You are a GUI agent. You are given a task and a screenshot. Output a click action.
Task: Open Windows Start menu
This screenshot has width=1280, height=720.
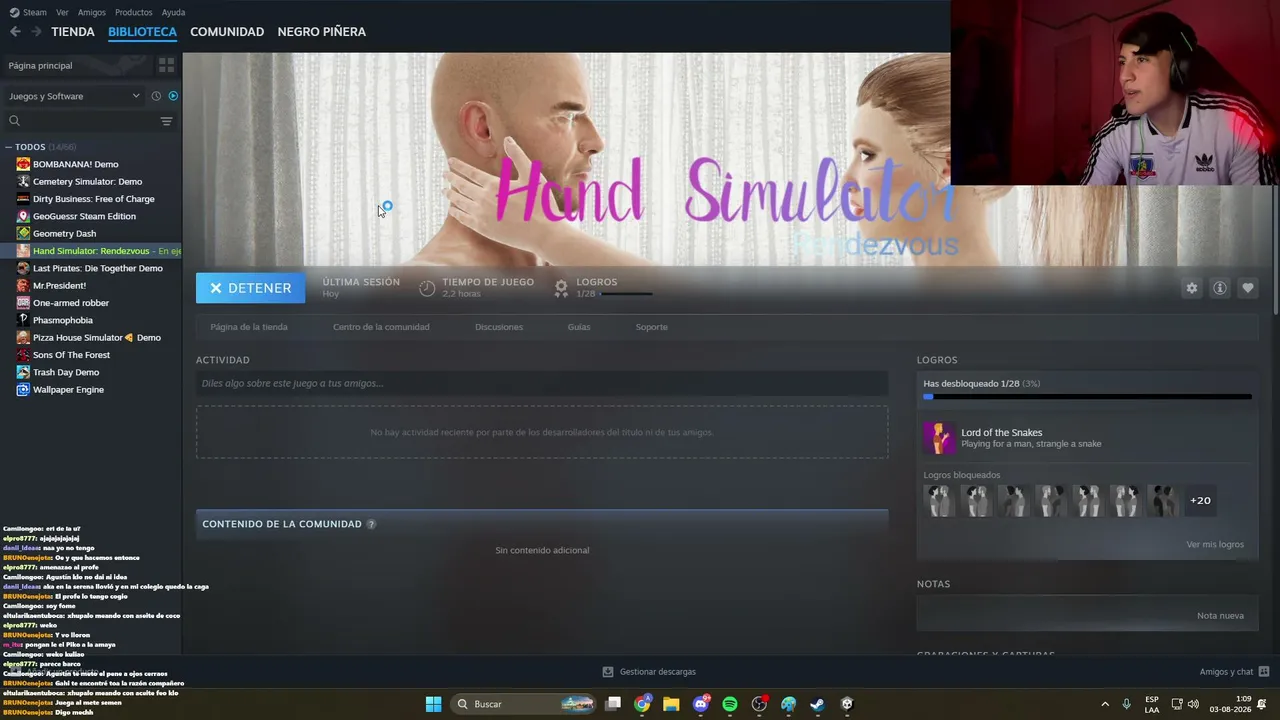tap(433, 704)
